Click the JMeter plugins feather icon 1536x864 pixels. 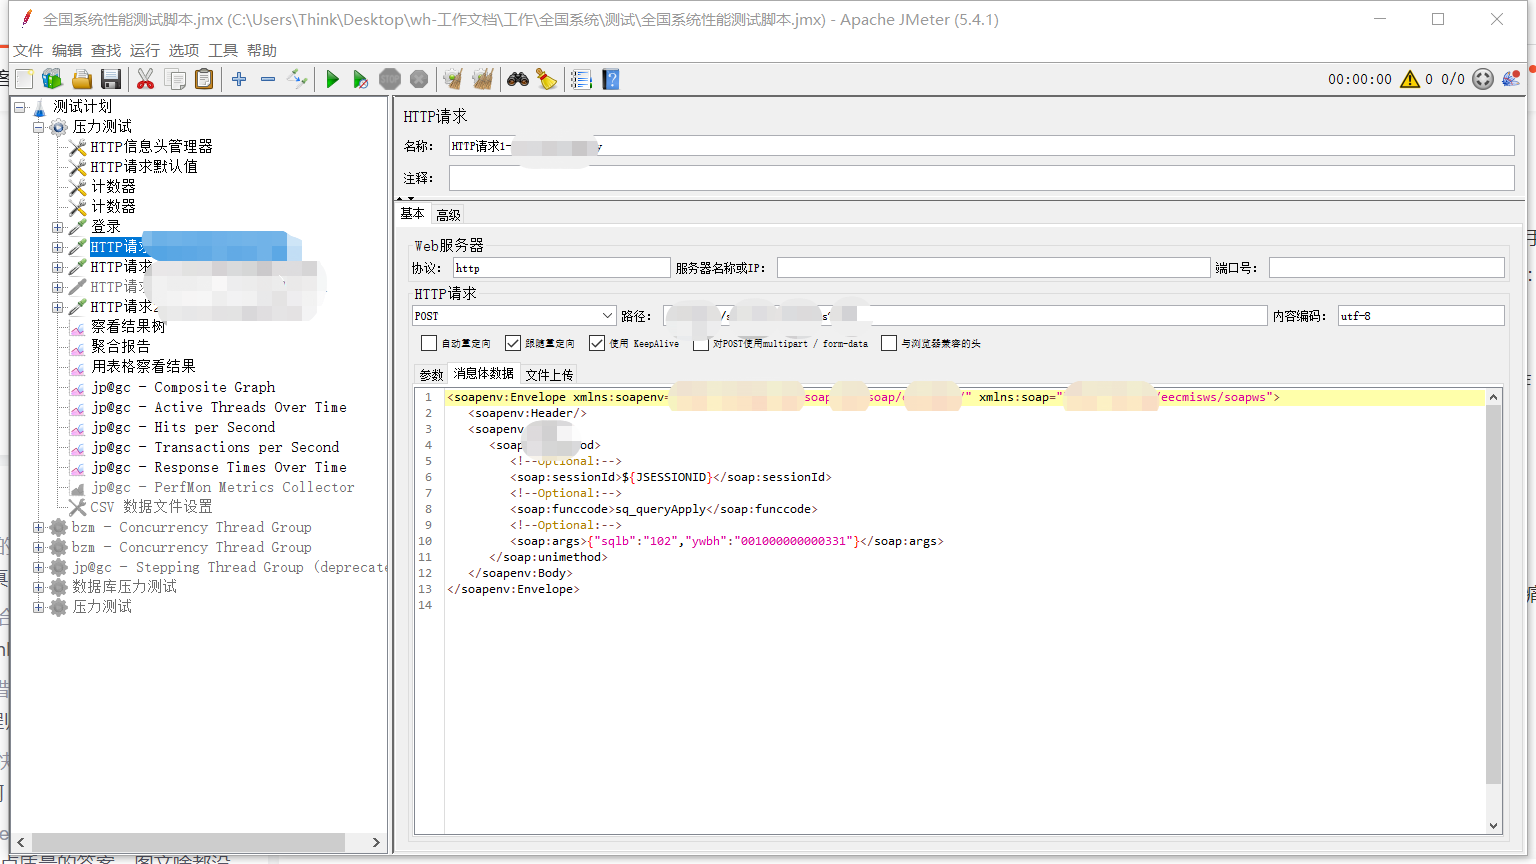point(1510,78)
